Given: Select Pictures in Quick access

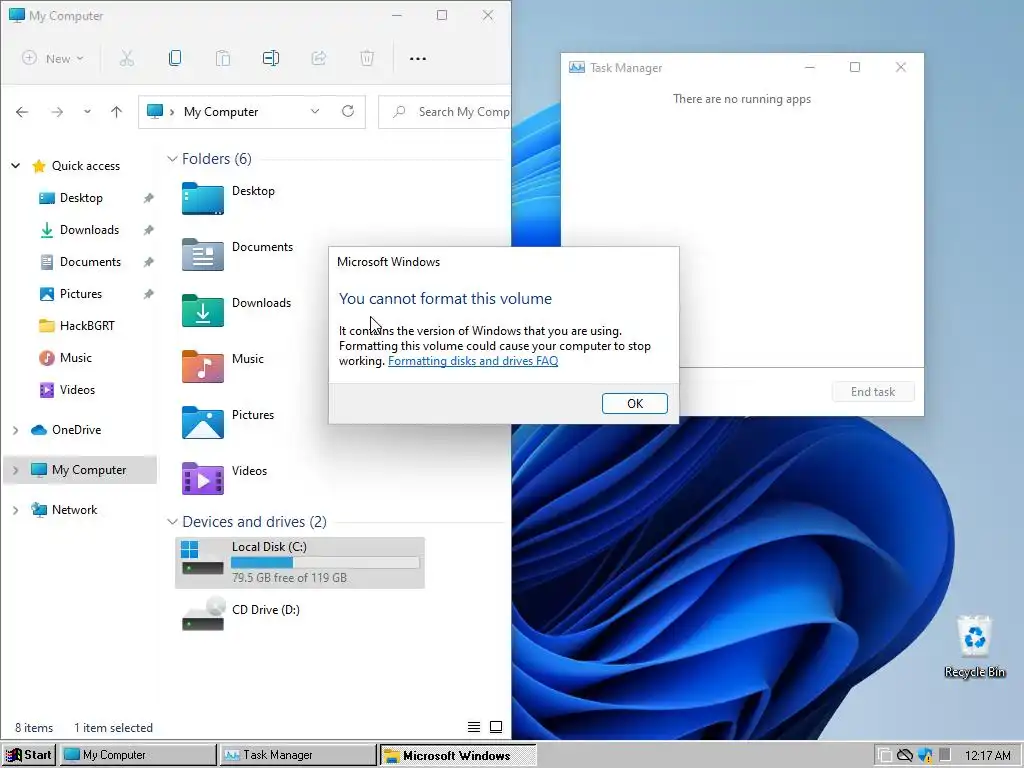Looking at the screenshot, I should pyautogui.click(x=81, y=294).
